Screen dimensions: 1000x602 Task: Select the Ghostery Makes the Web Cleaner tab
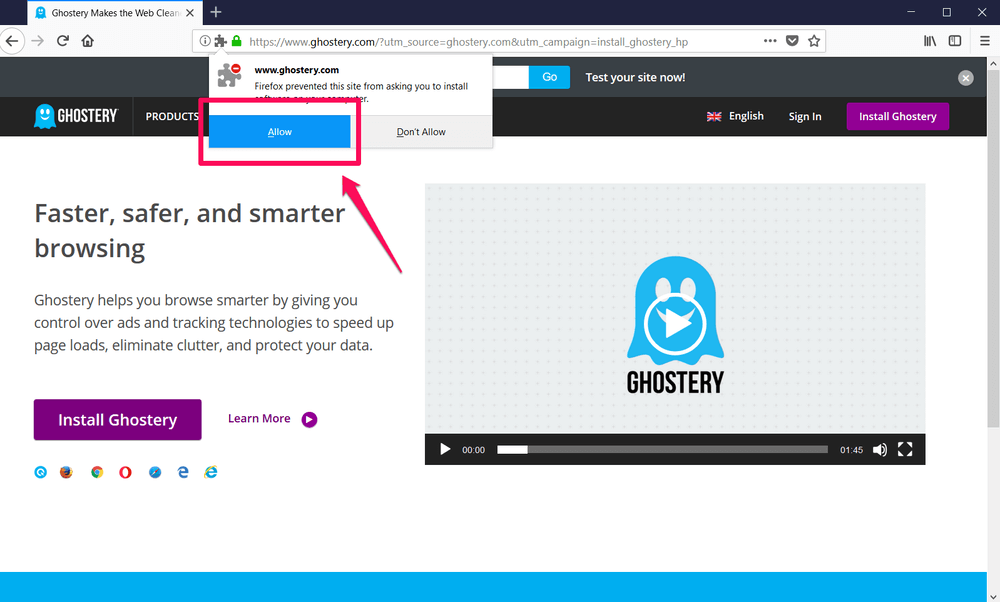[115, 13]
